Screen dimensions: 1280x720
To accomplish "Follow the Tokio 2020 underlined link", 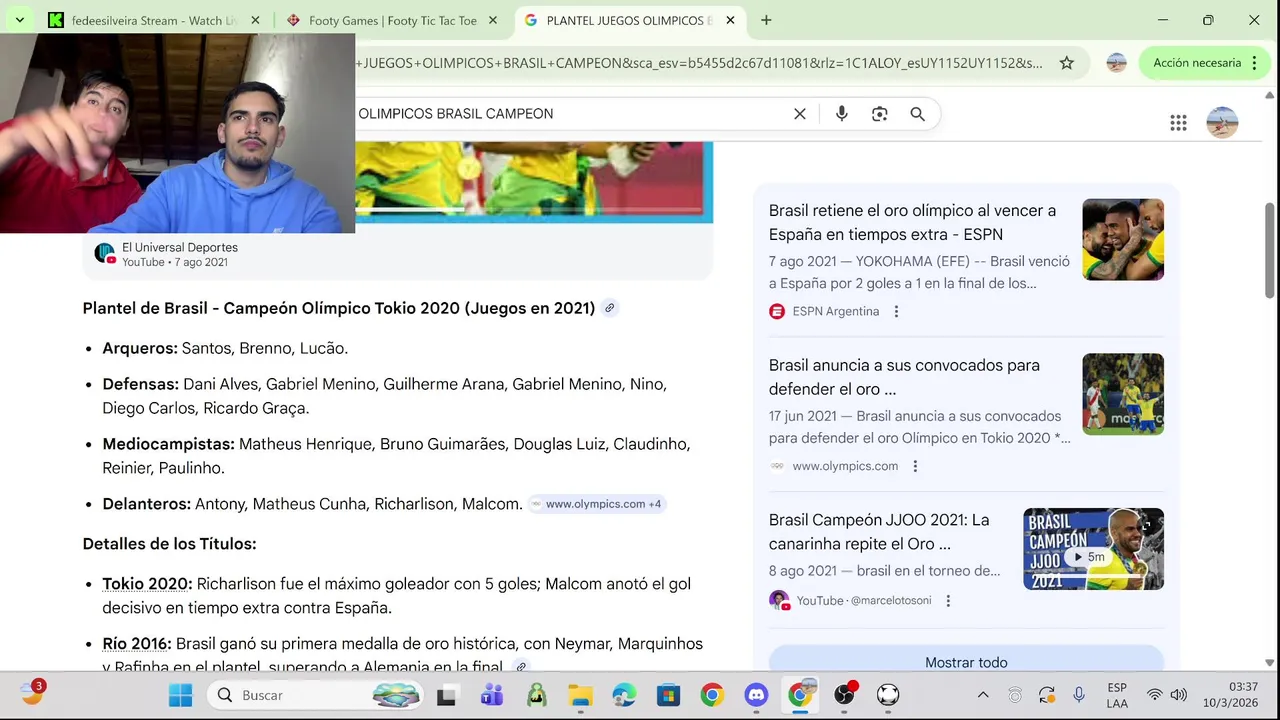I will coord(146,584).
